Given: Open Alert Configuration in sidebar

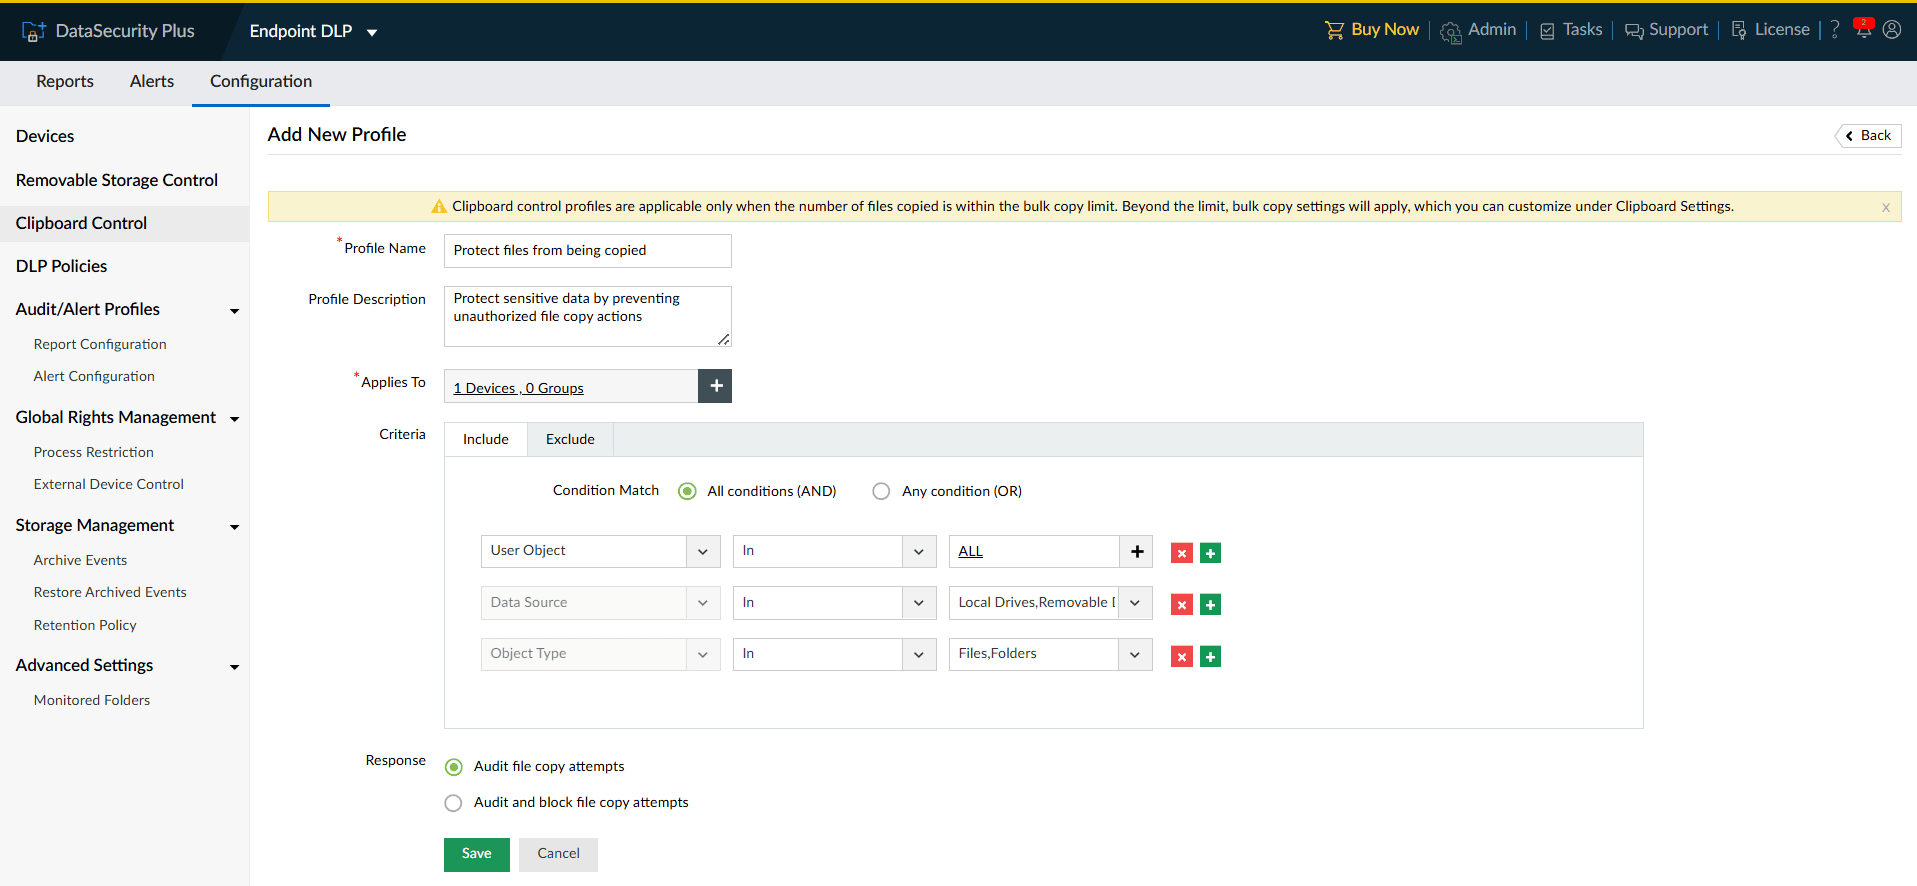Looking at the screenshot, I should pyautogui.click(x=94, y=376).
